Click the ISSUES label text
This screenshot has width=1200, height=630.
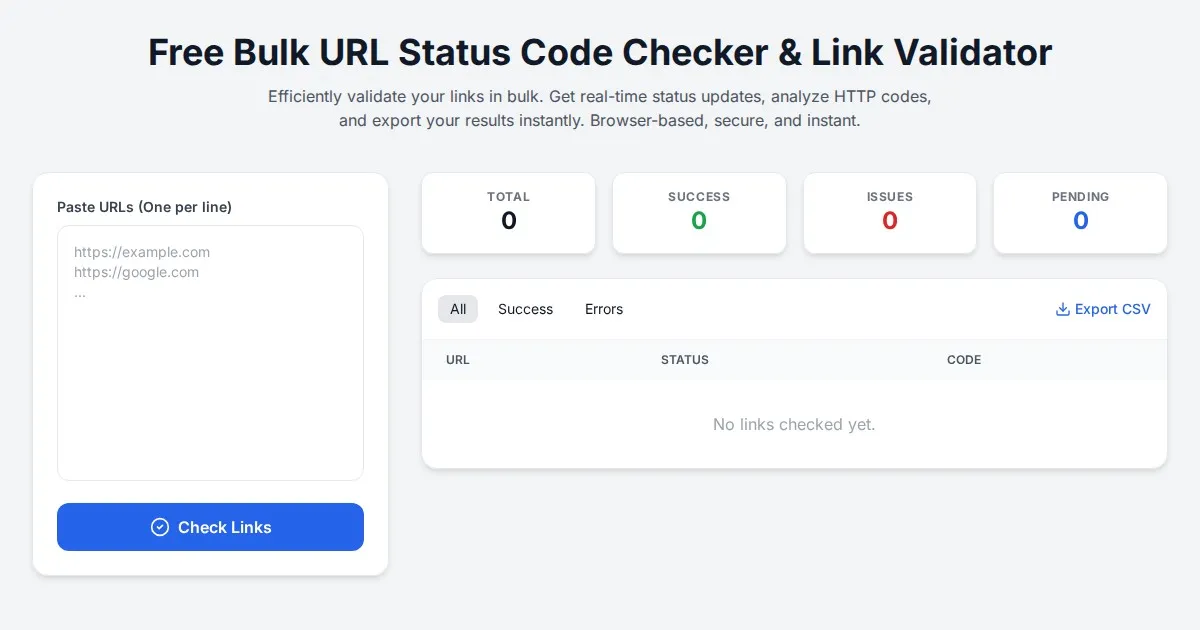click(x=889, y=197)
